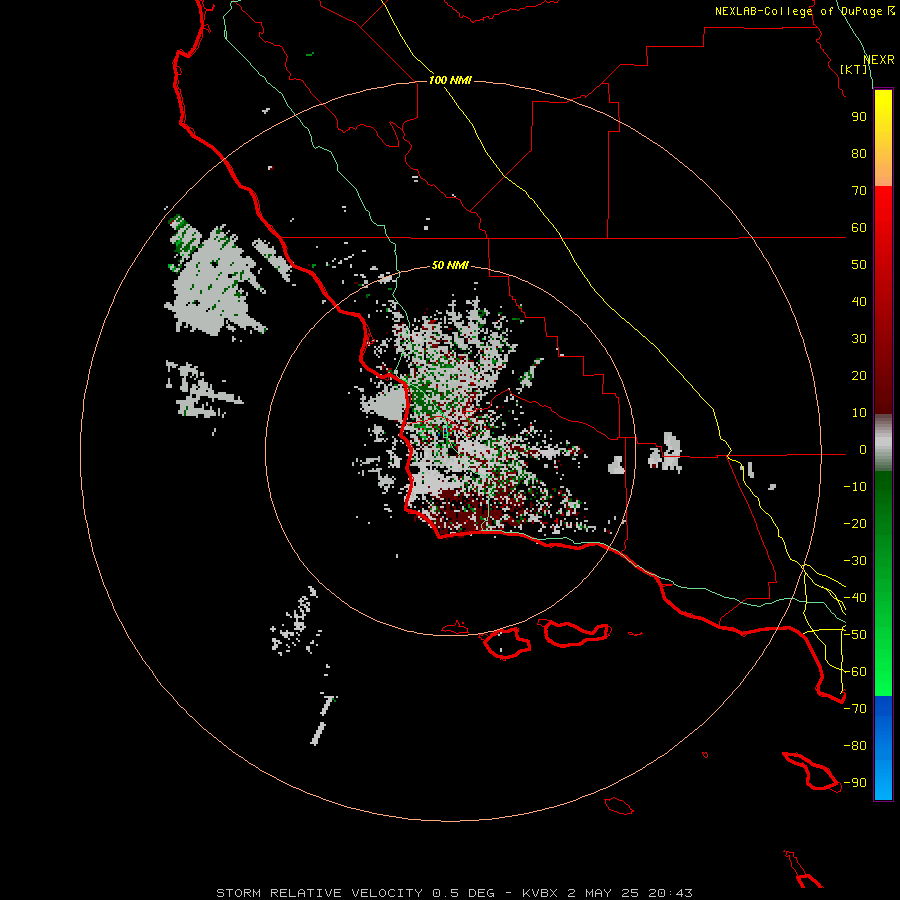The image size is (900, 900).
Task: Click the -60 value on the velocity scale
Action: 855,672
